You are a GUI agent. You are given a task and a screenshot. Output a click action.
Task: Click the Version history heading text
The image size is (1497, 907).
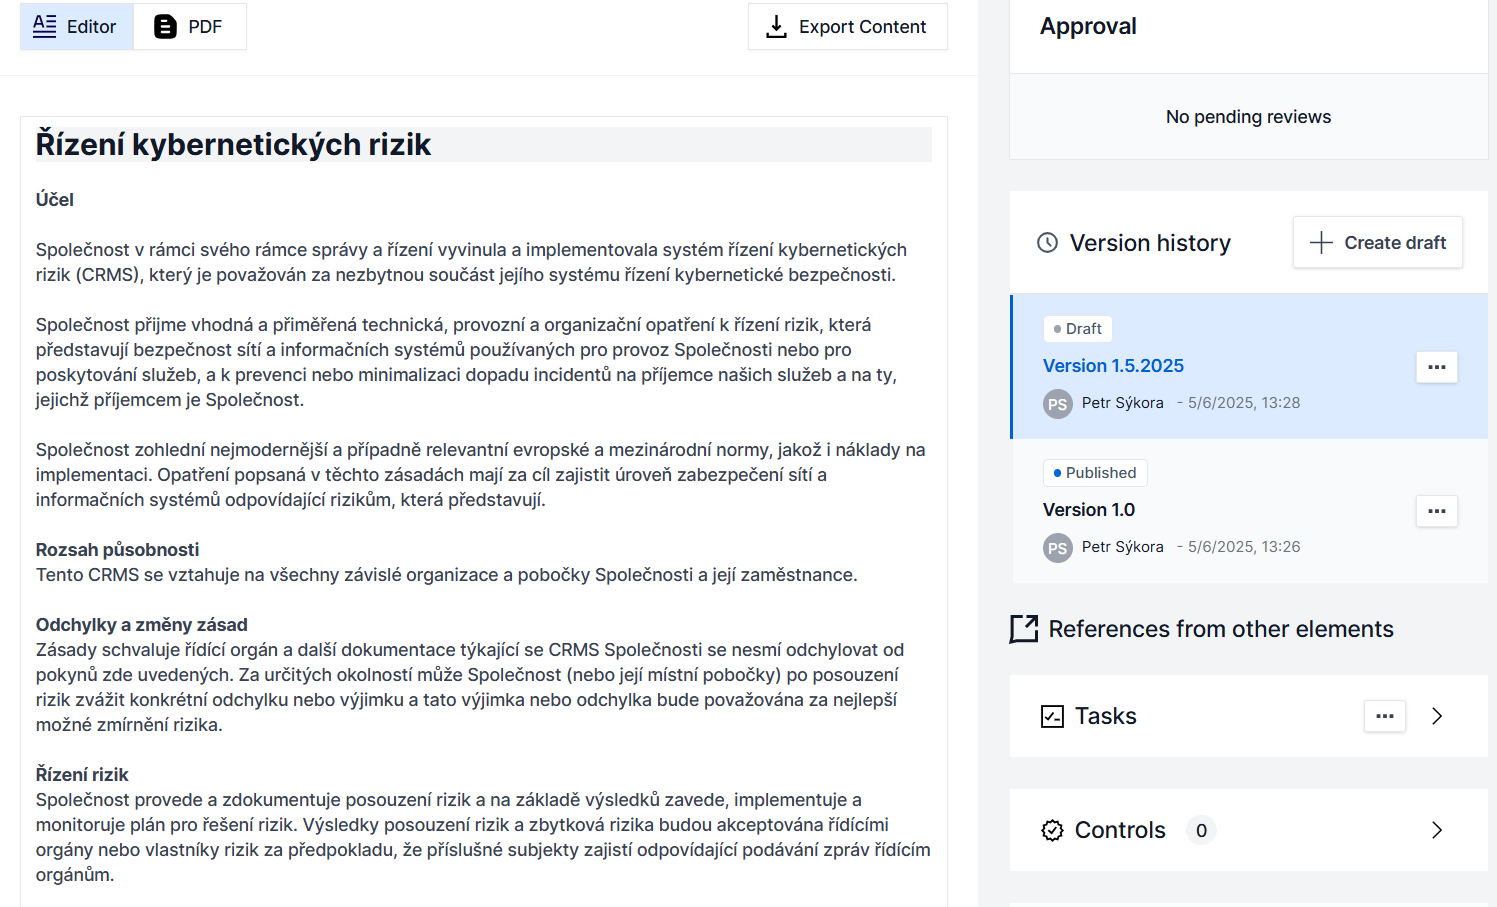click(1150, 243)
